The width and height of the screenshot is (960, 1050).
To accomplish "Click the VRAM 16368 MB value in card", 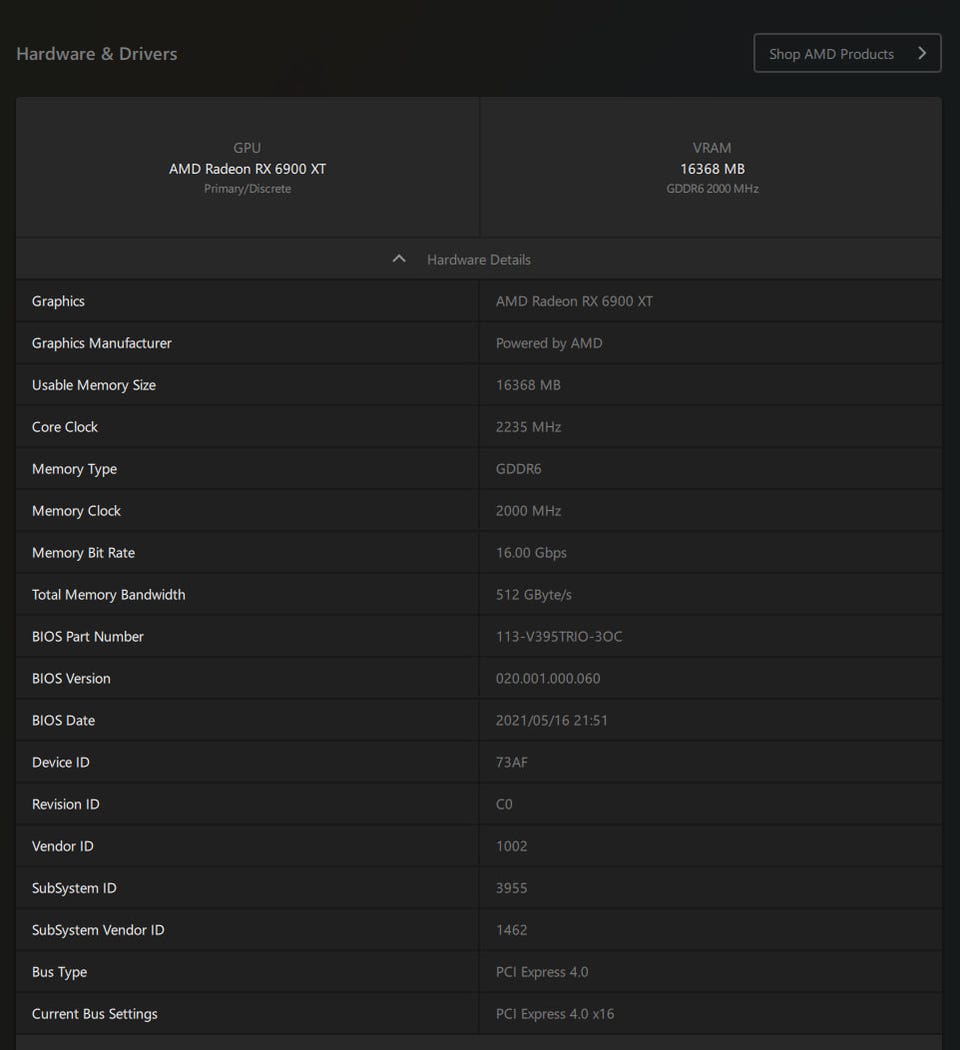I will pos(712,169).
